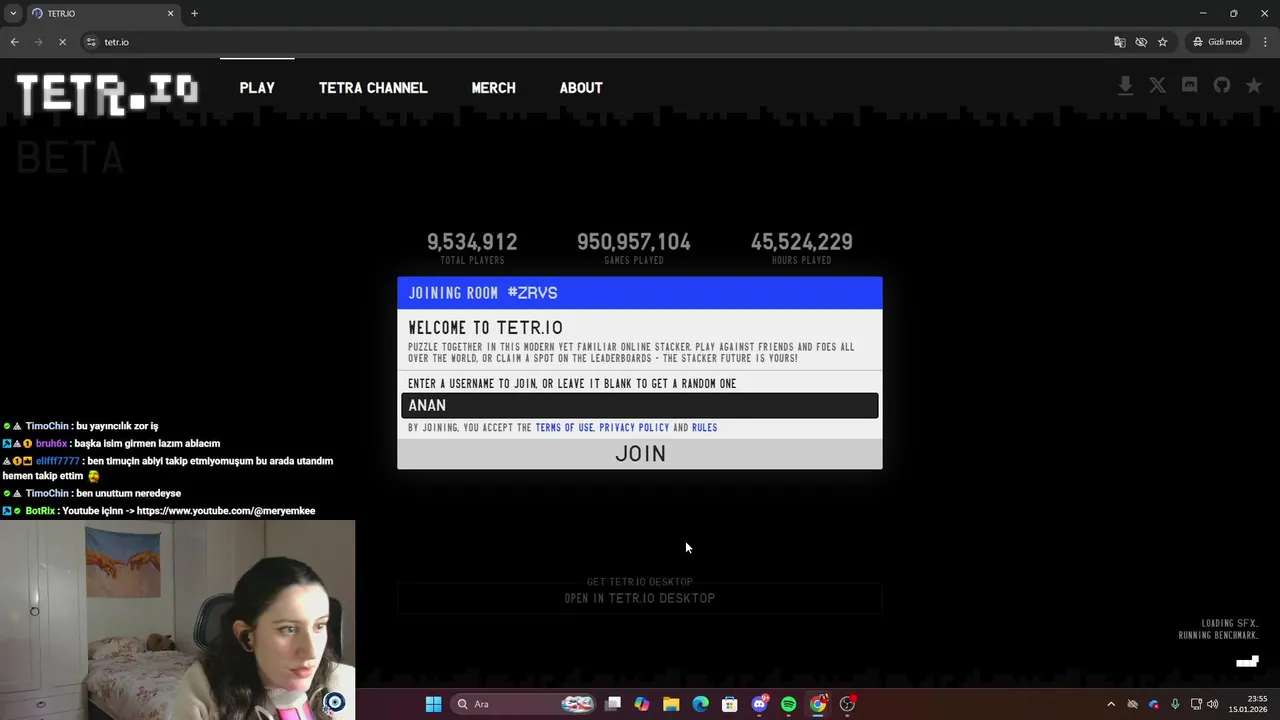Click the crossed-out eye icon in address bar
This screenshot has height=720, width=1280.
[x=1141, y=42]
